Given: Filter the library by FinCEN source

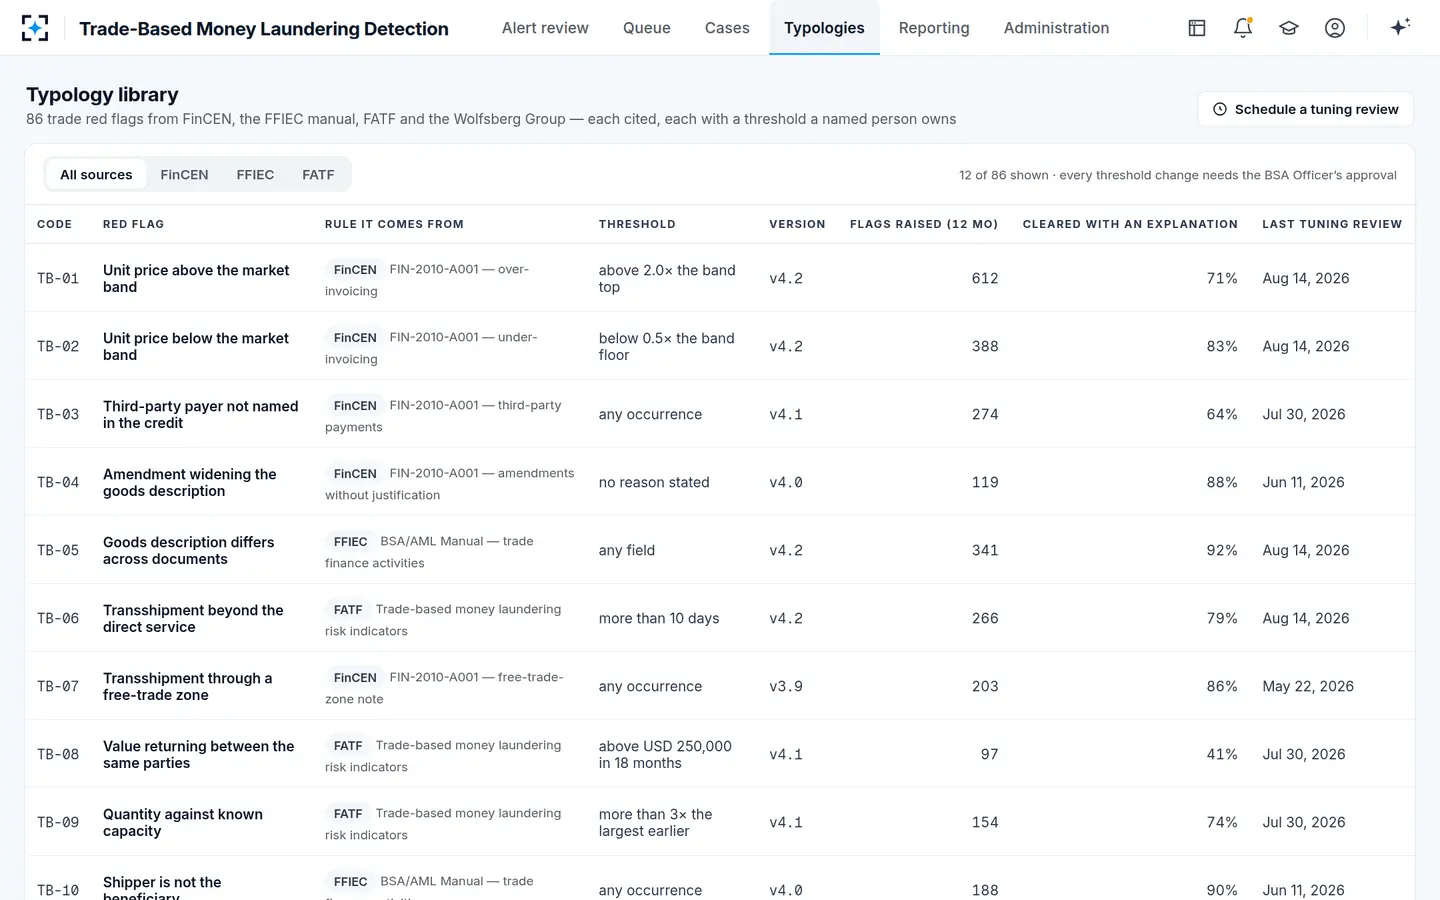Looking at the screenshot, I should (x=184, y=175).
